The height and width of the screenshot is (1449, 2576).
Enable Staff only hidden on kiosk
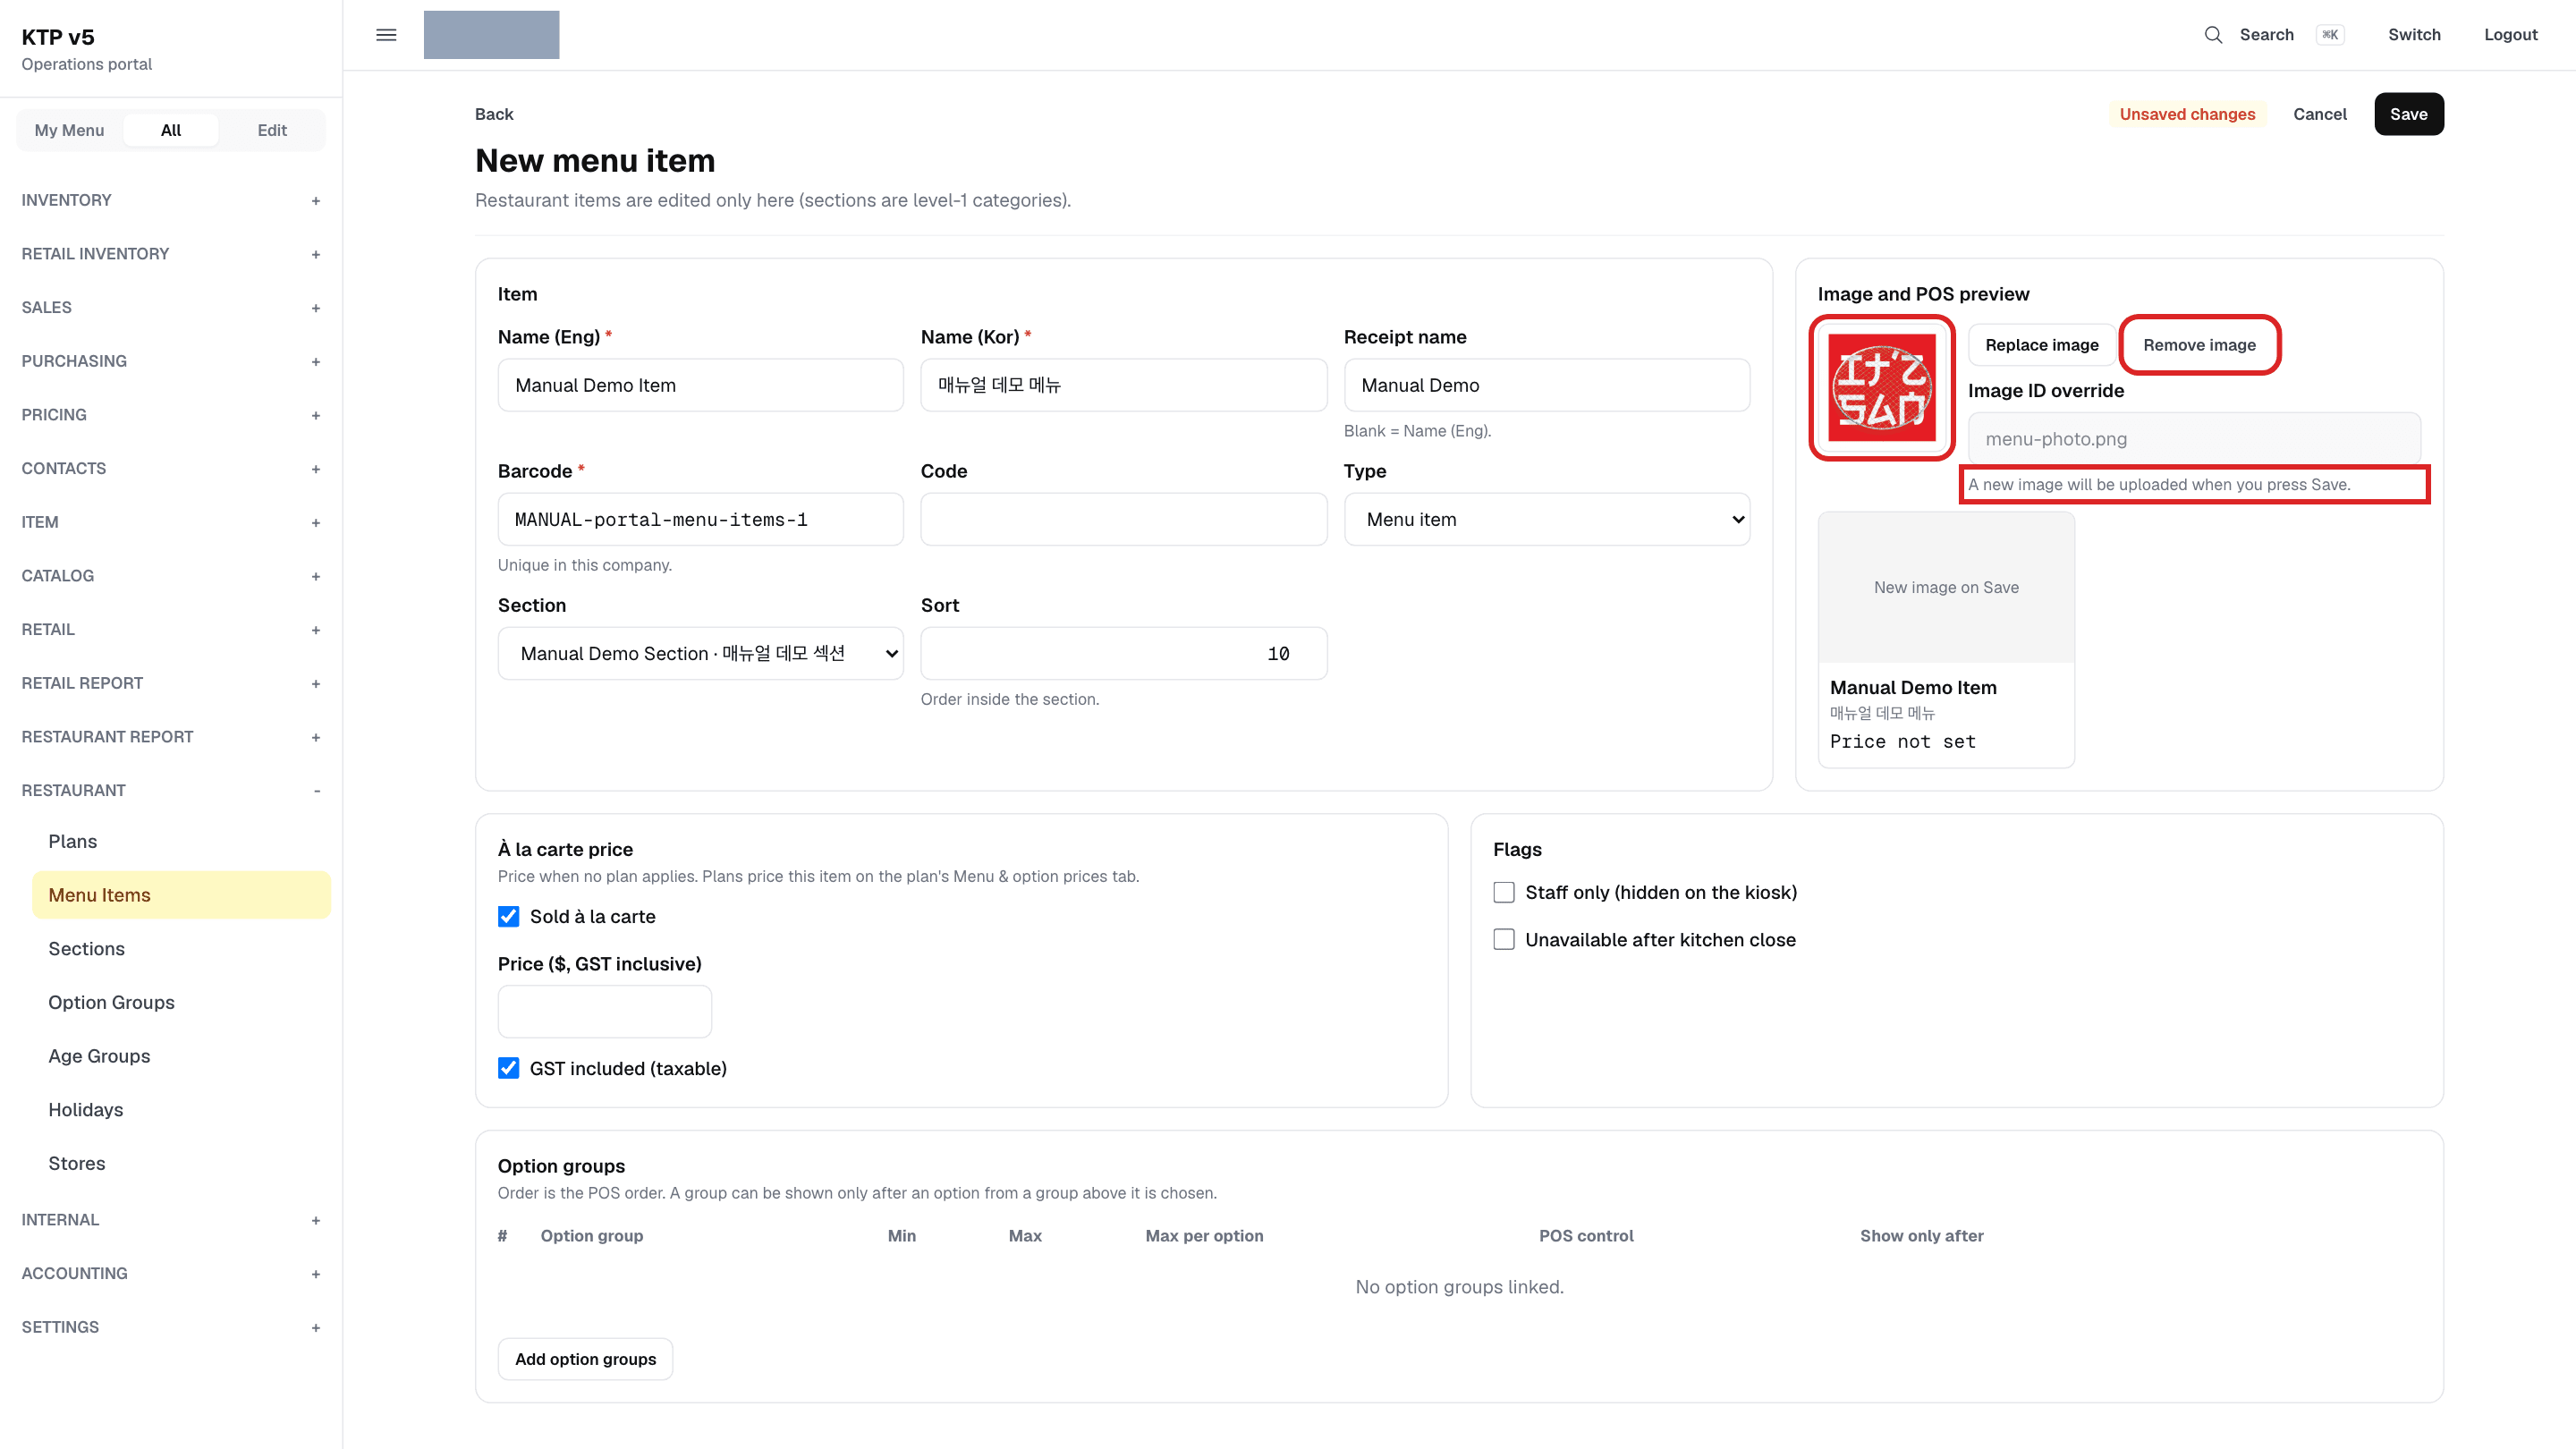point(1503,892)
